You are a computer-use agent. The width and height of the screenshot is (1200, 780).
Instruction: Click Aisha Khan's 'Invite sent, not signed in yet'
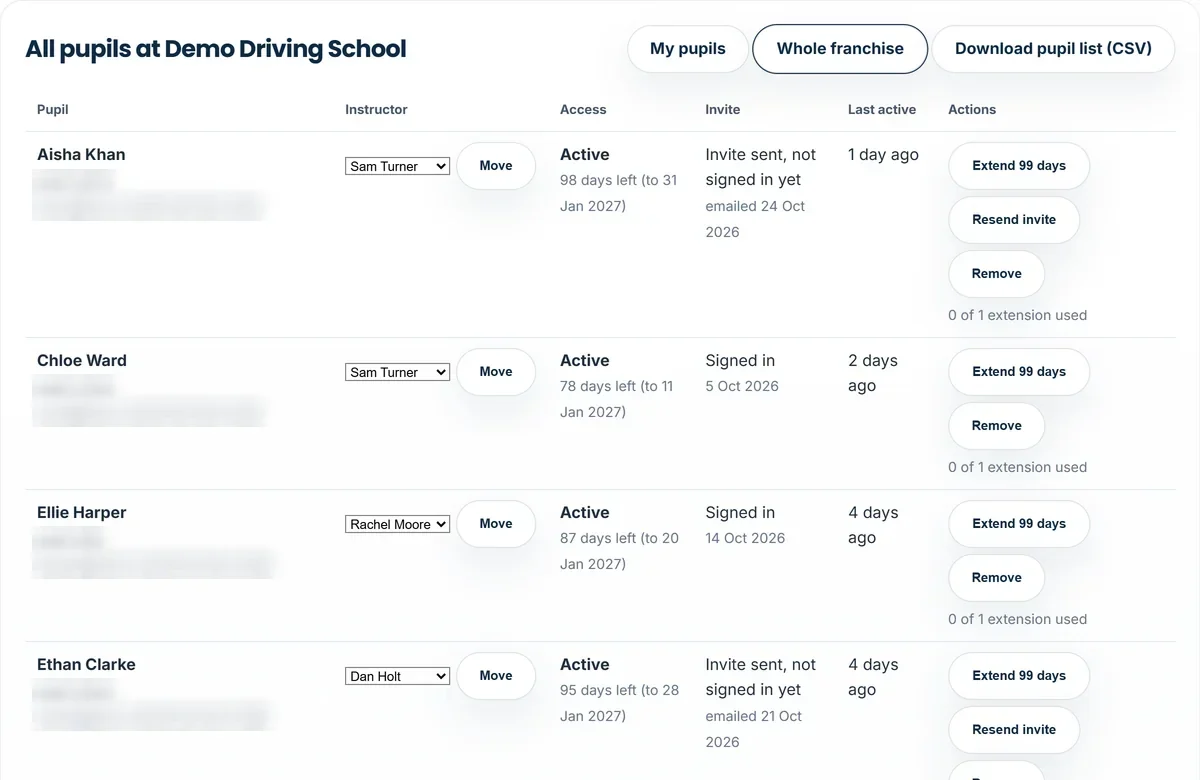pos(760,167)
